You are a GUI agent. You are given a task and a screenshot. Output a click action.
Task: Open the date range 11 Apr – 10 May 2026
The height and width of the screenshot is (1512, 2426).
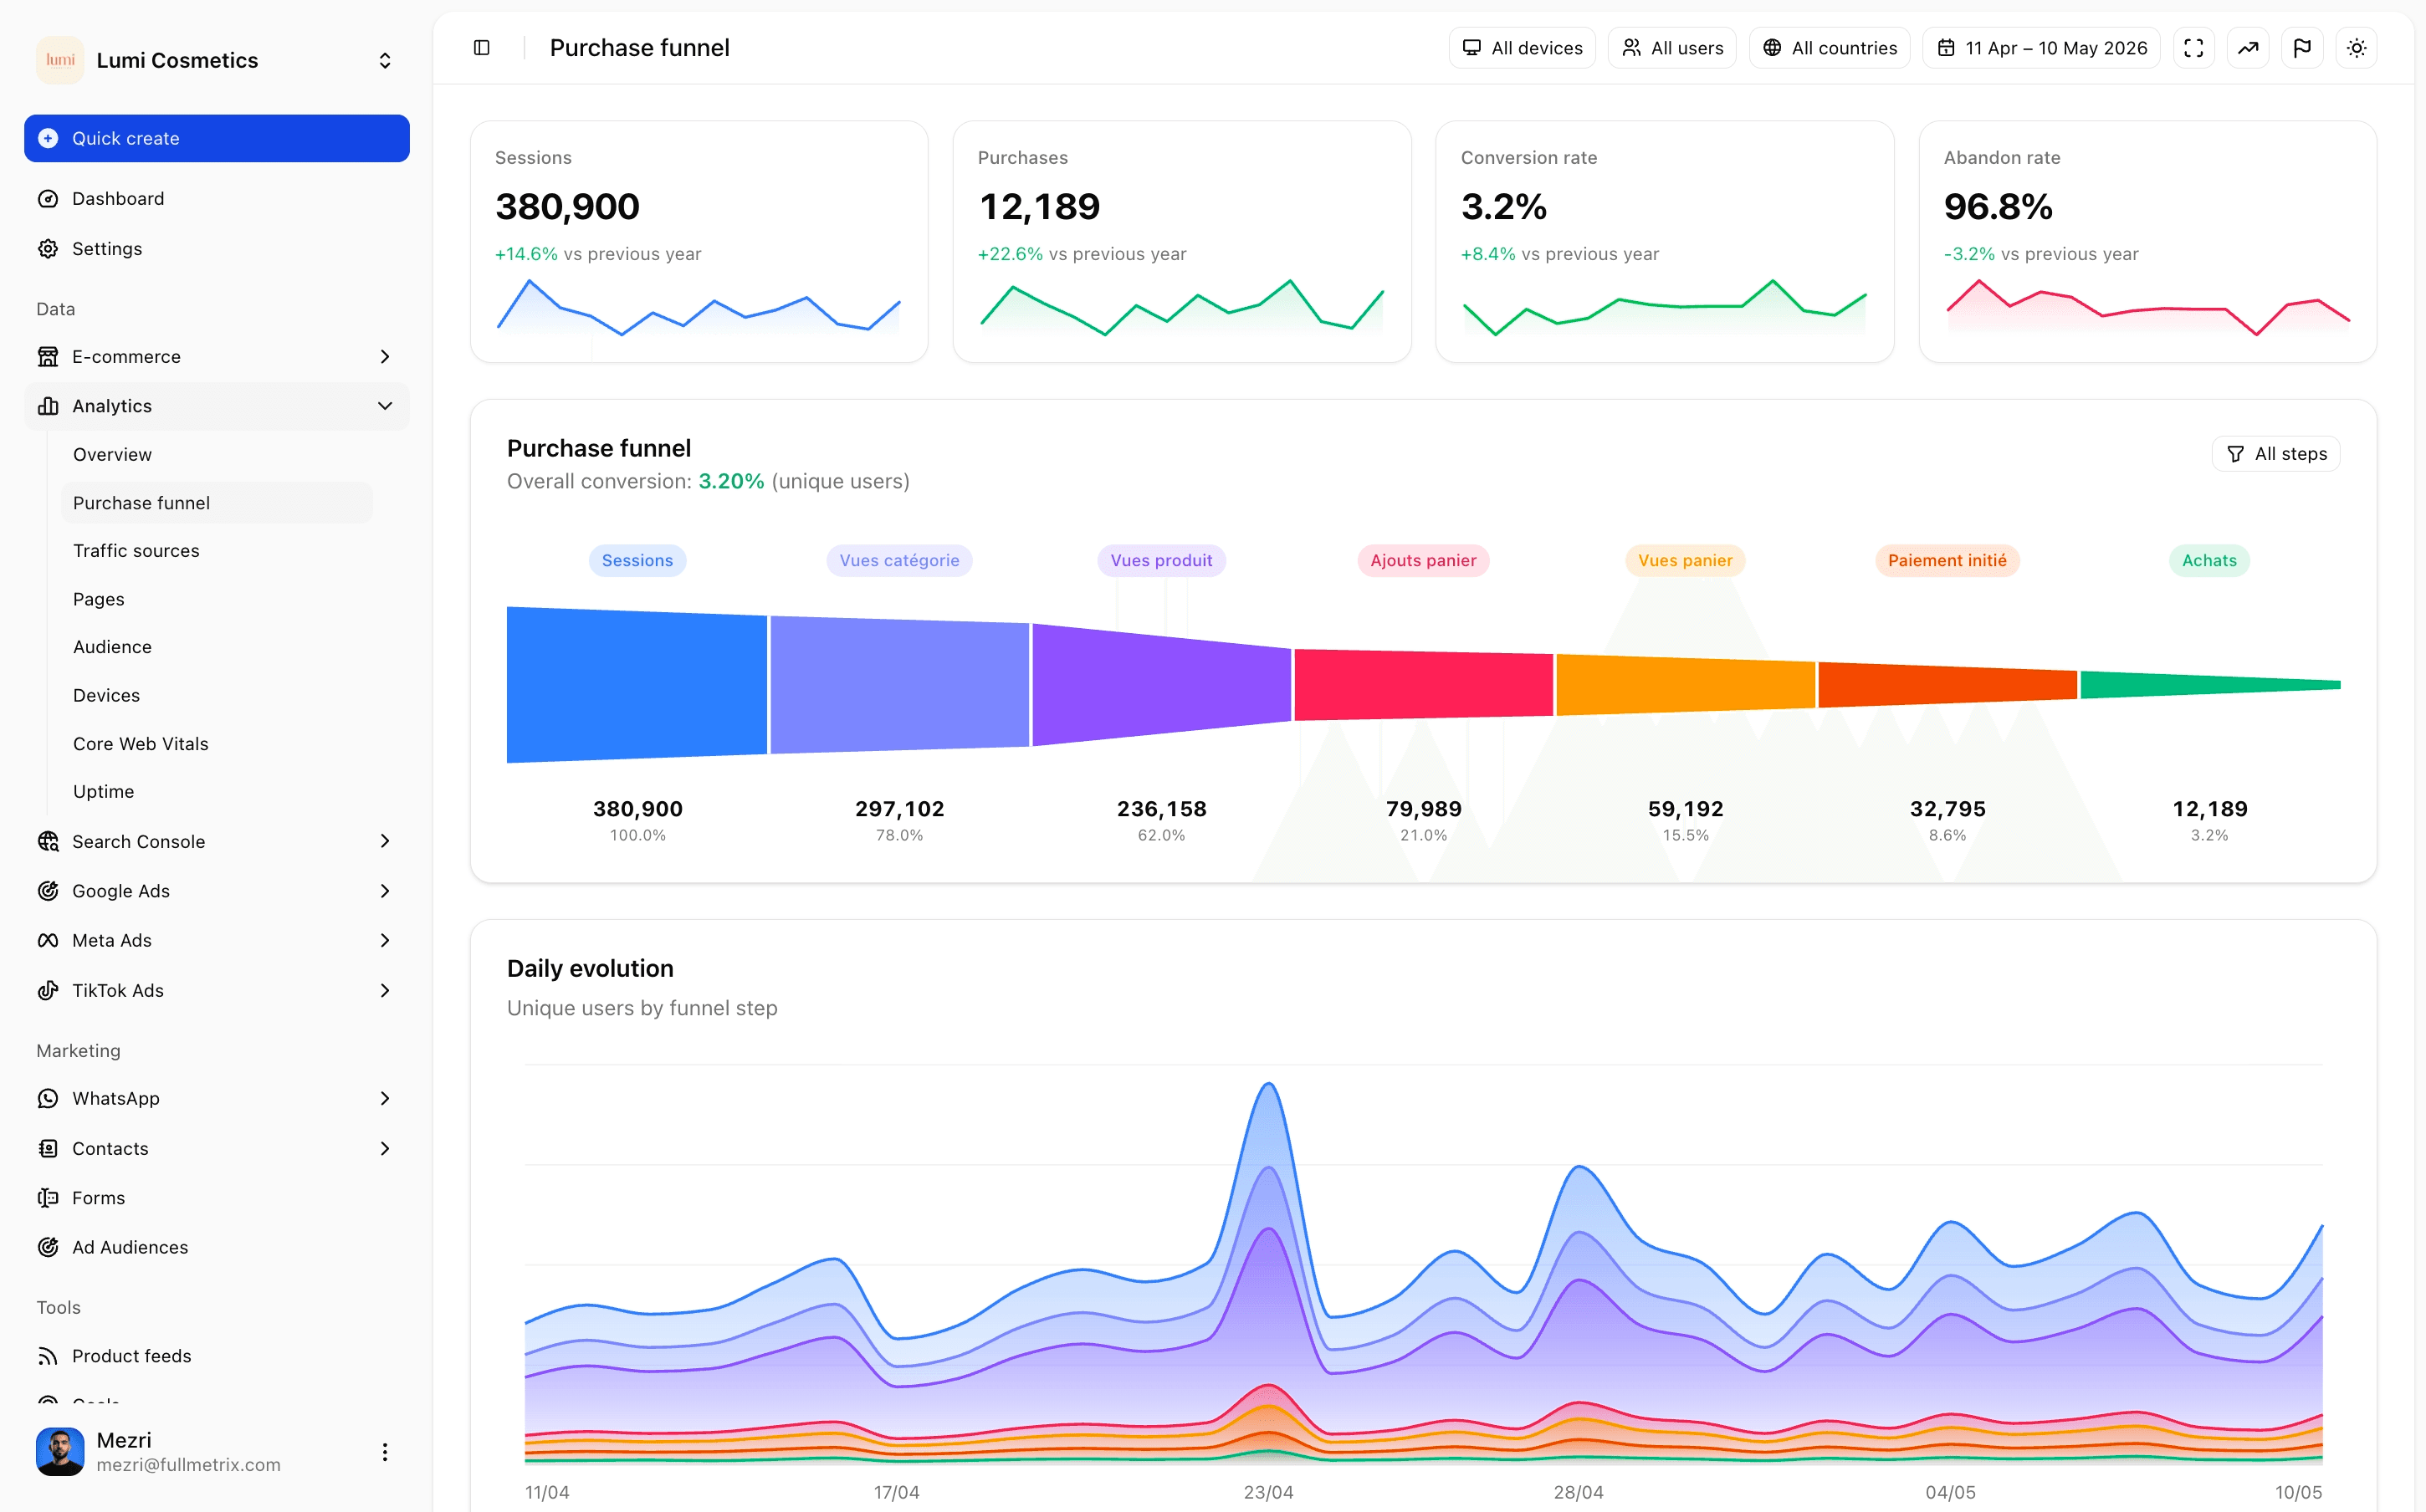(2041, 48)
